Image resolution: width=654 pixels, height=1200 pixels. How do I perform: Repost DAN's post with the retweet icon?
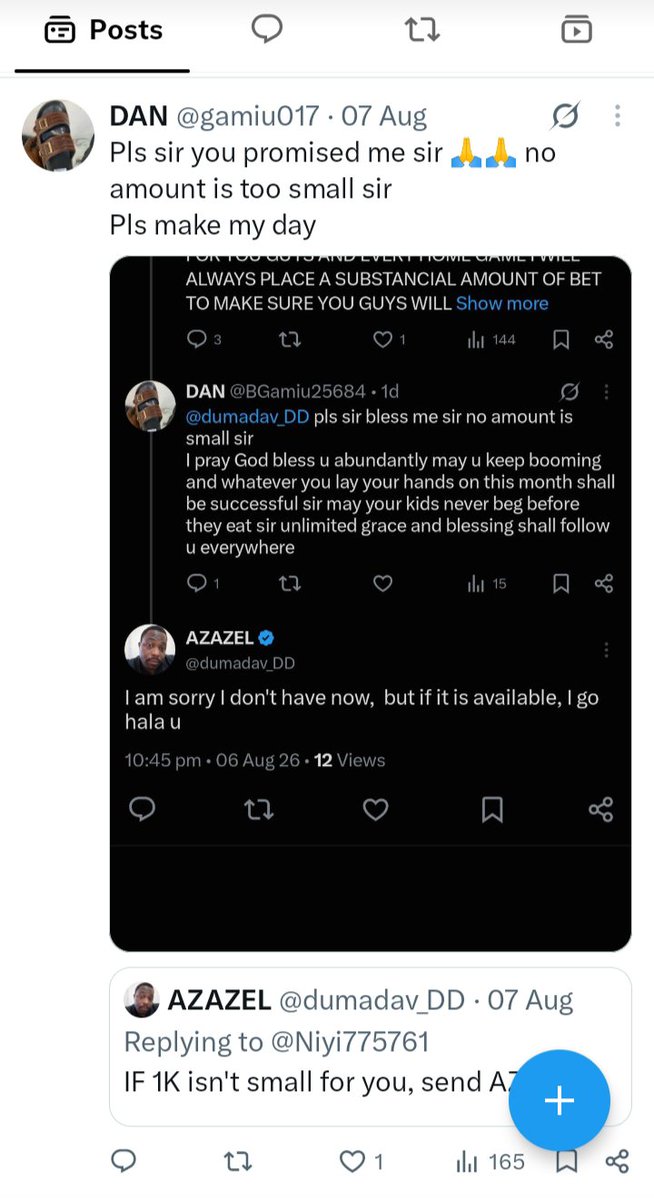238,1162
